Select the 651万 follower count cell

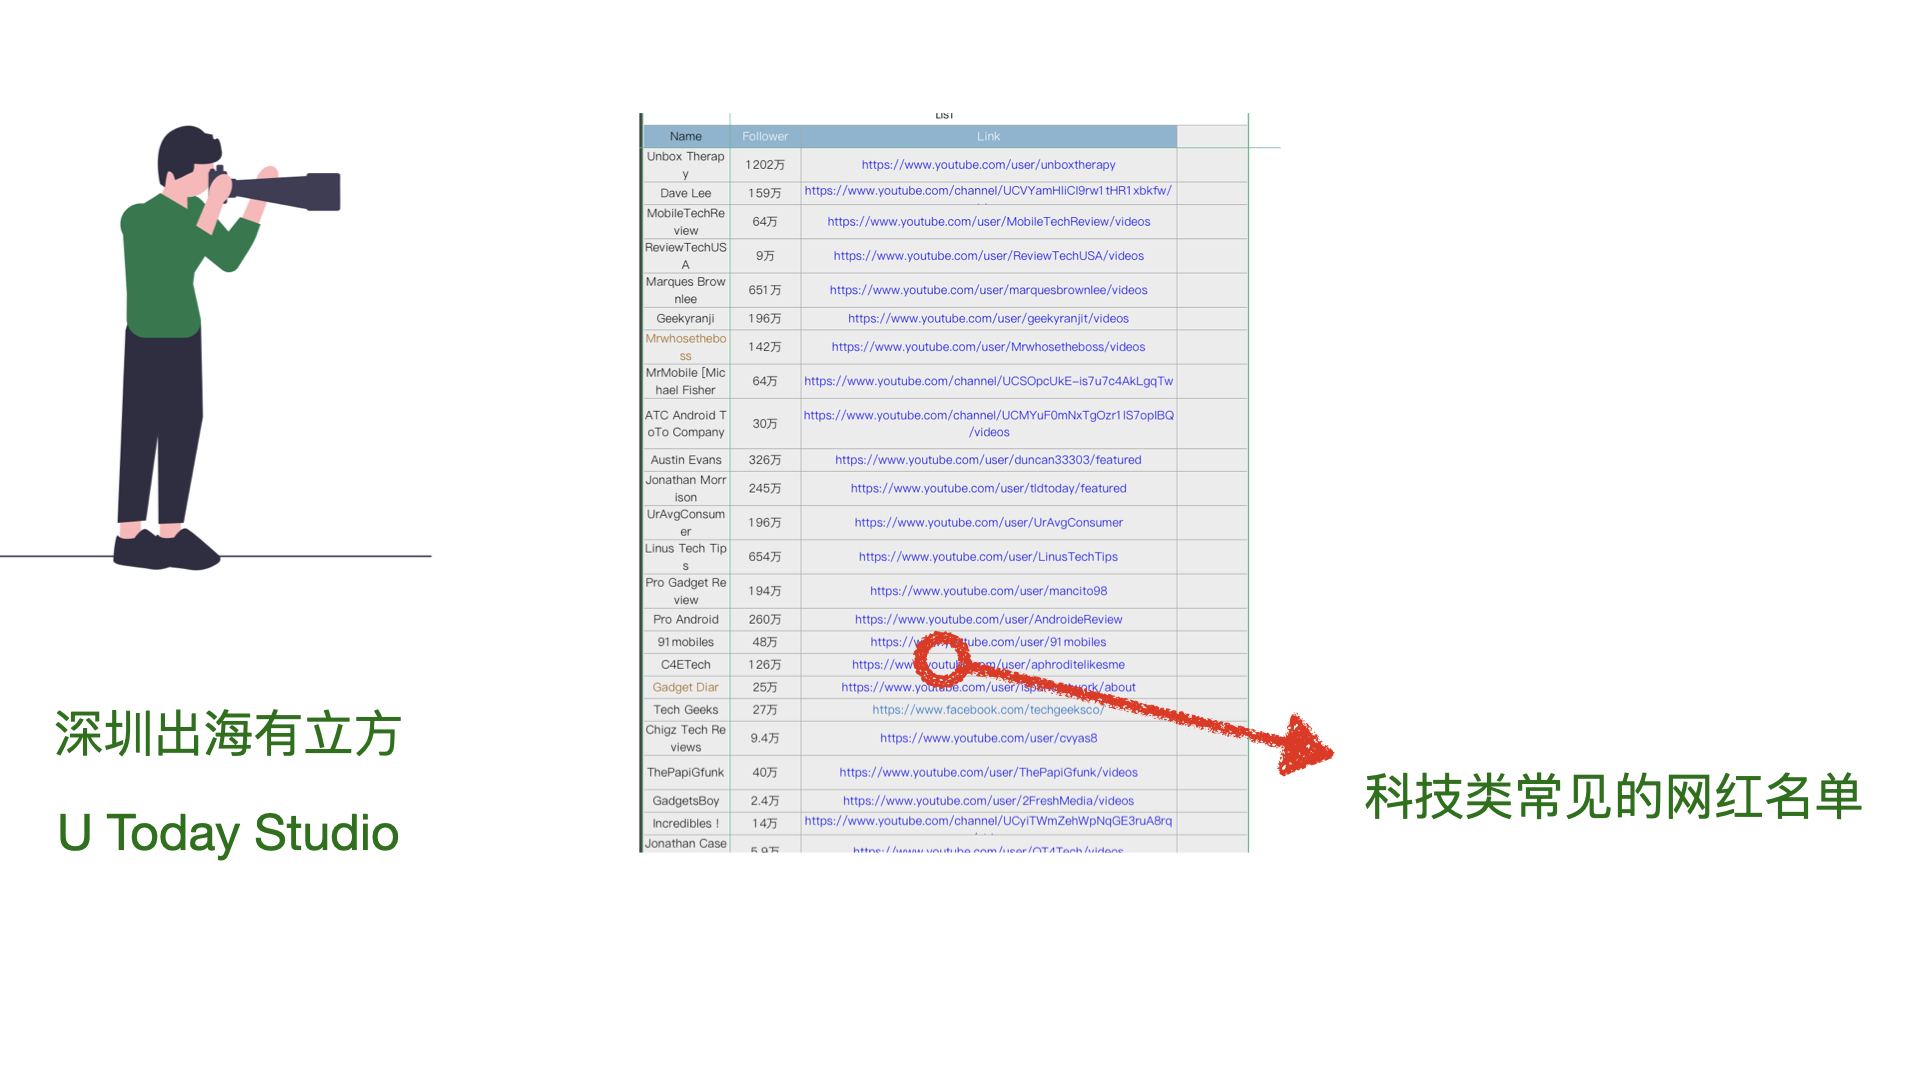765,290
